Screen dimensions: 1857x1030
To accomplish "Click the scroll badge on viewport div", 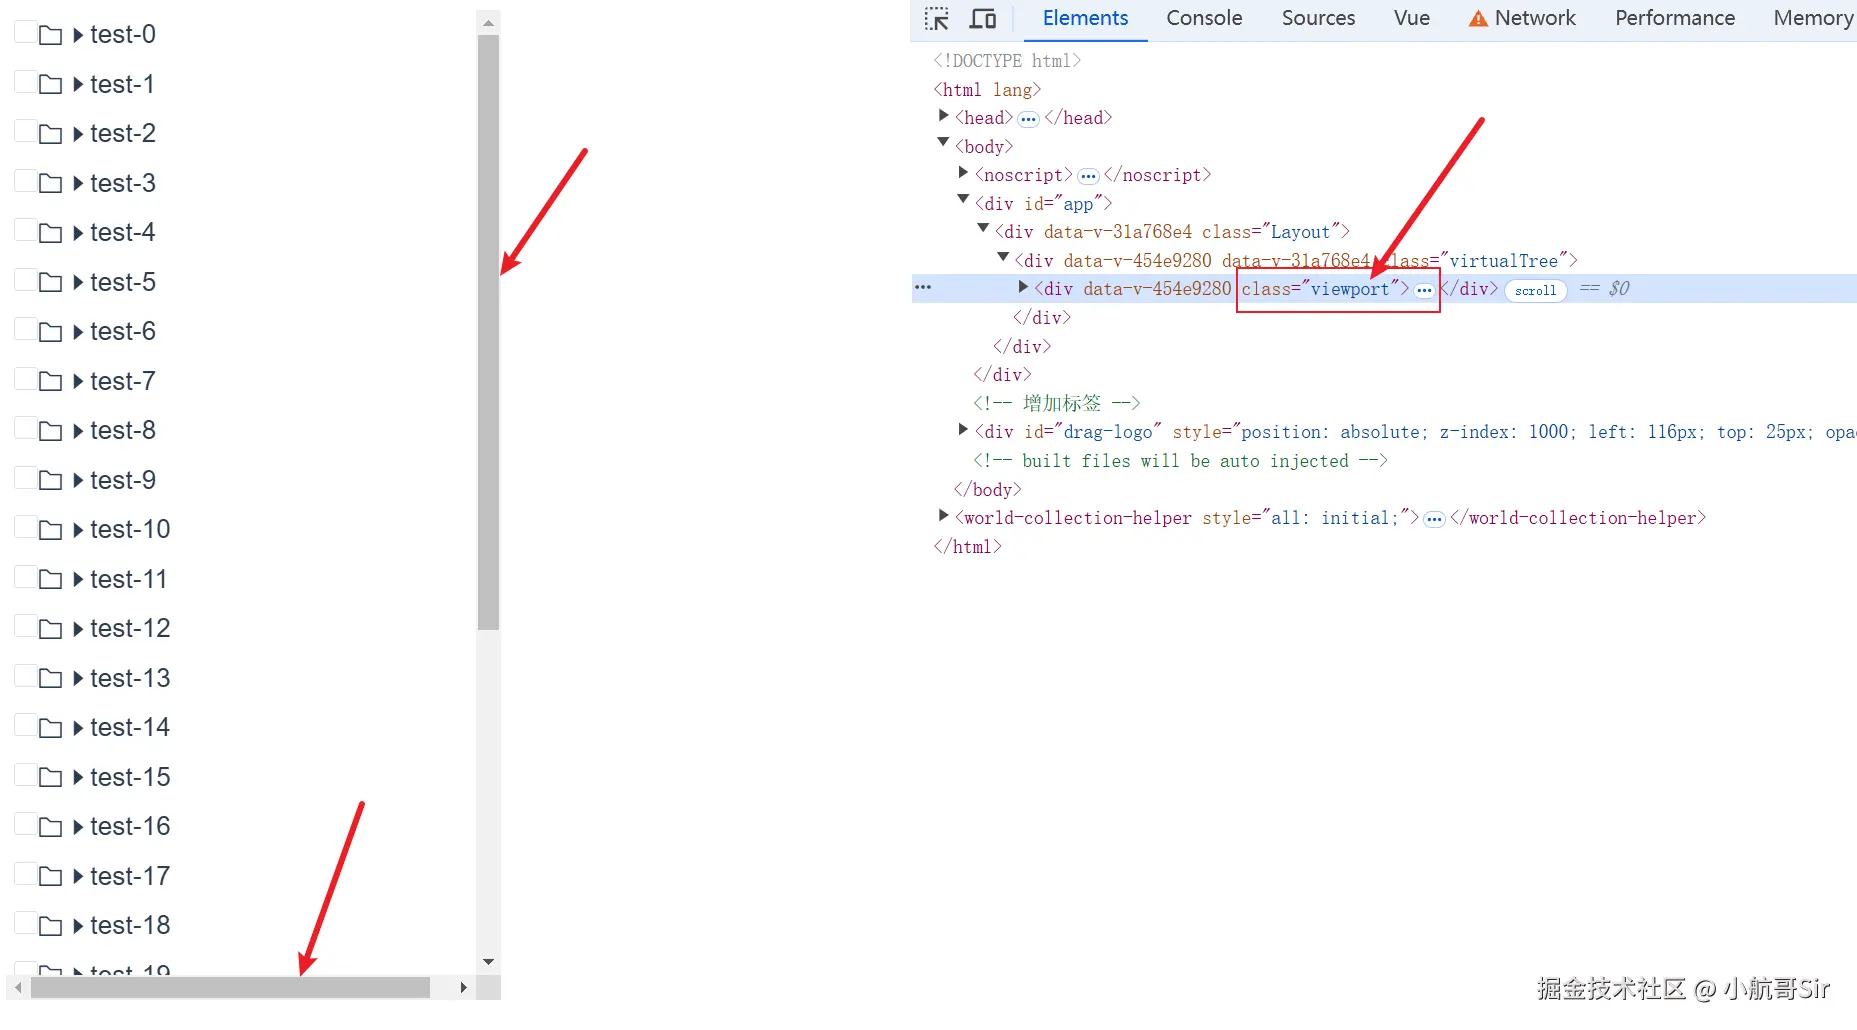I will coord(1535,291).
